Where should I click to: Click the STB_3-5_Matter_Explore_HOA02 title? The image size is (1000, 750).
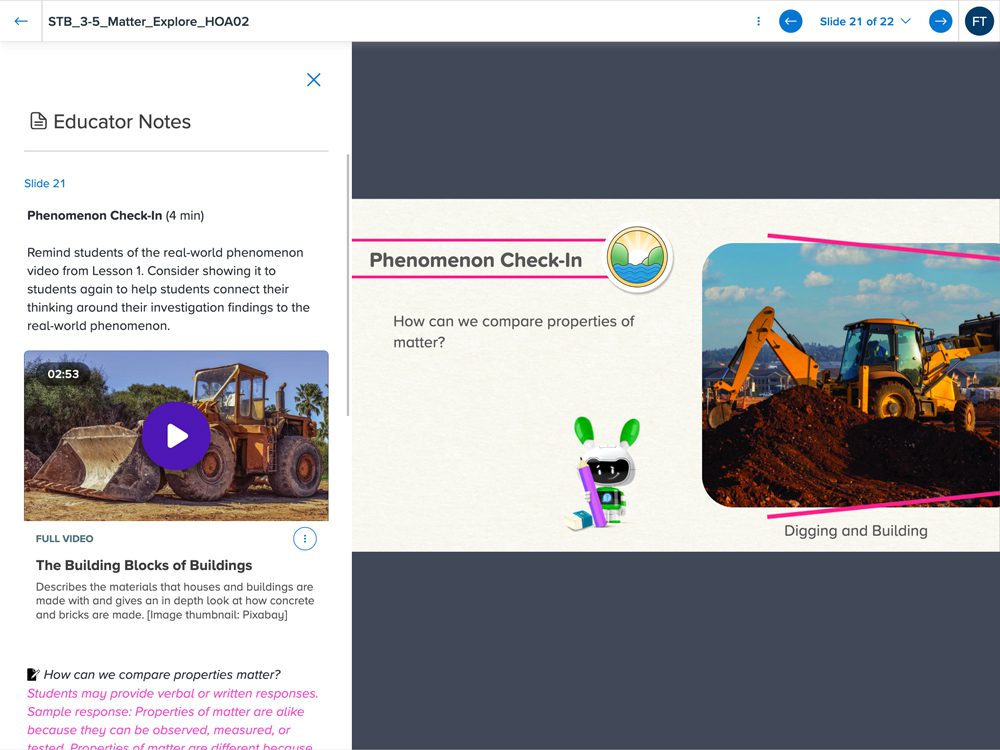pos(148,21)
